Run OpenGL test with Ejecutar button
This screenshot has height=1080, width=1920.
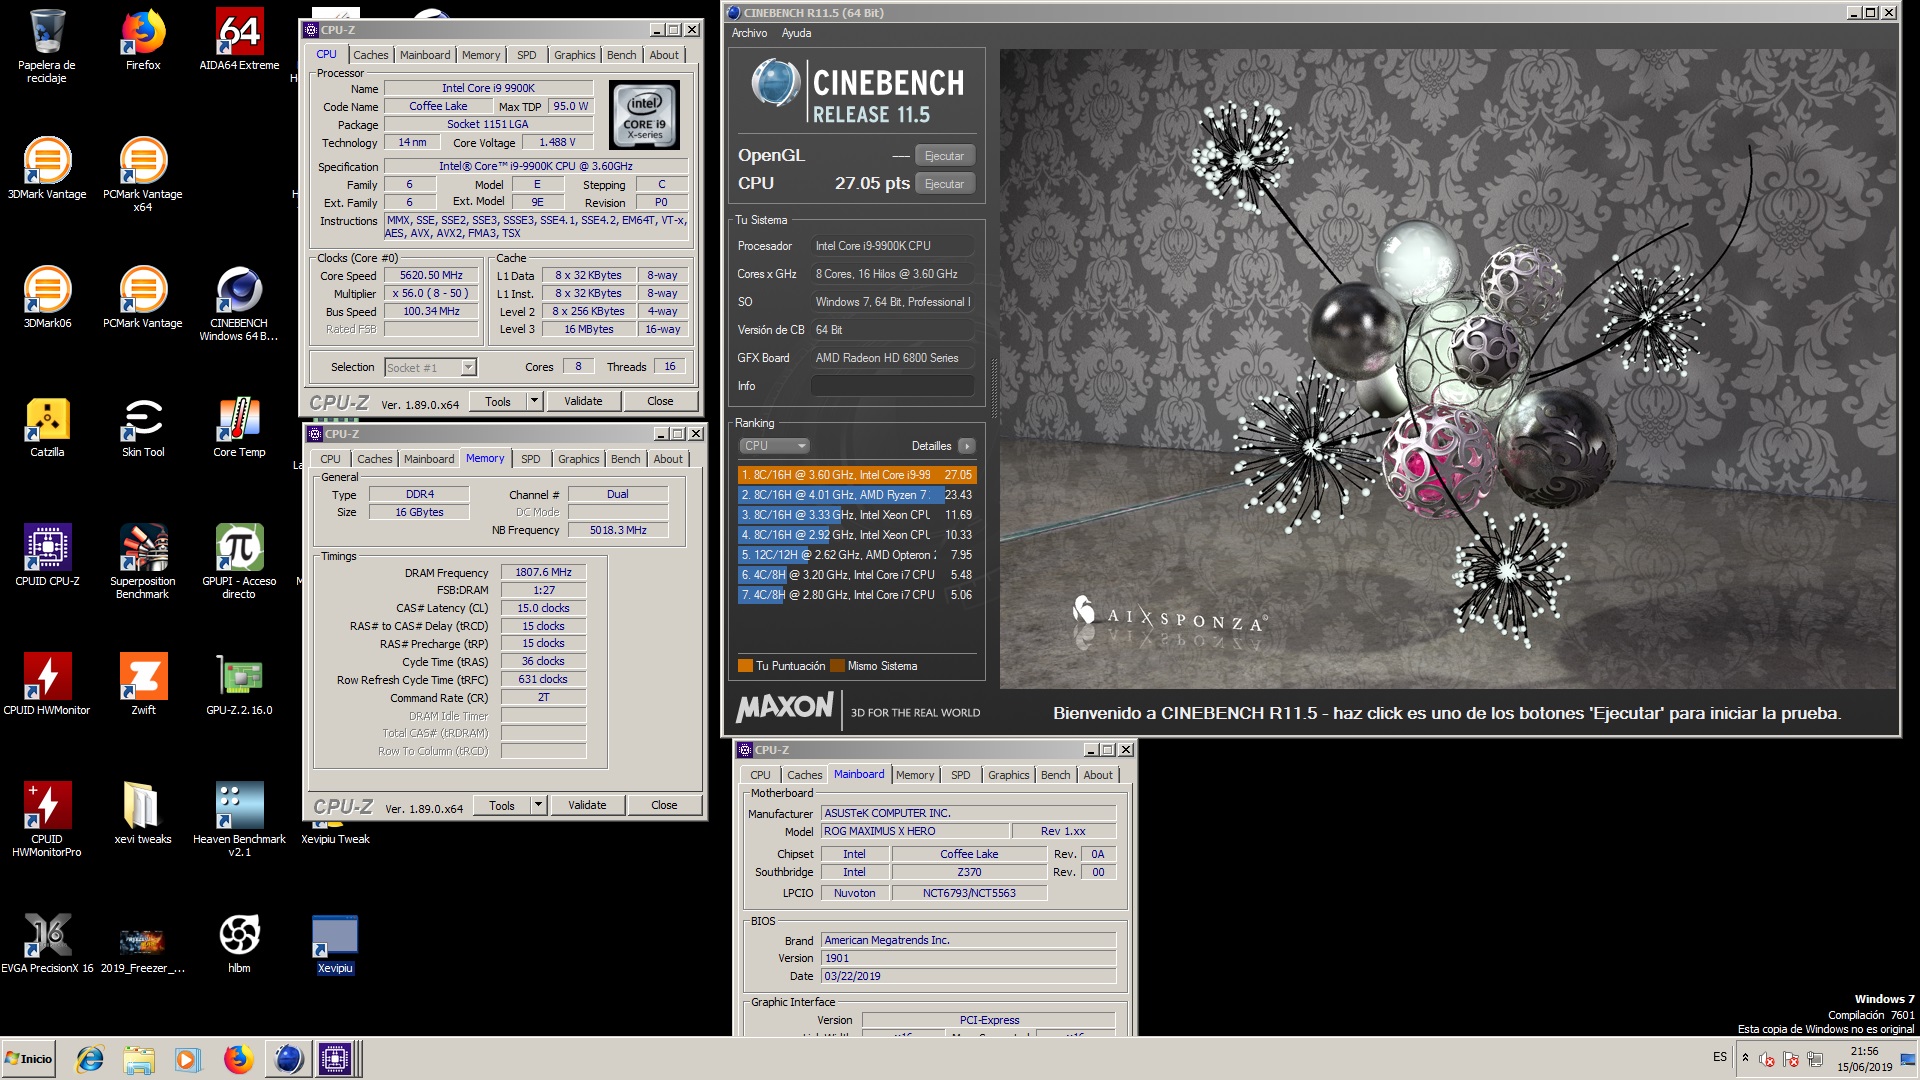coord(944,156)
